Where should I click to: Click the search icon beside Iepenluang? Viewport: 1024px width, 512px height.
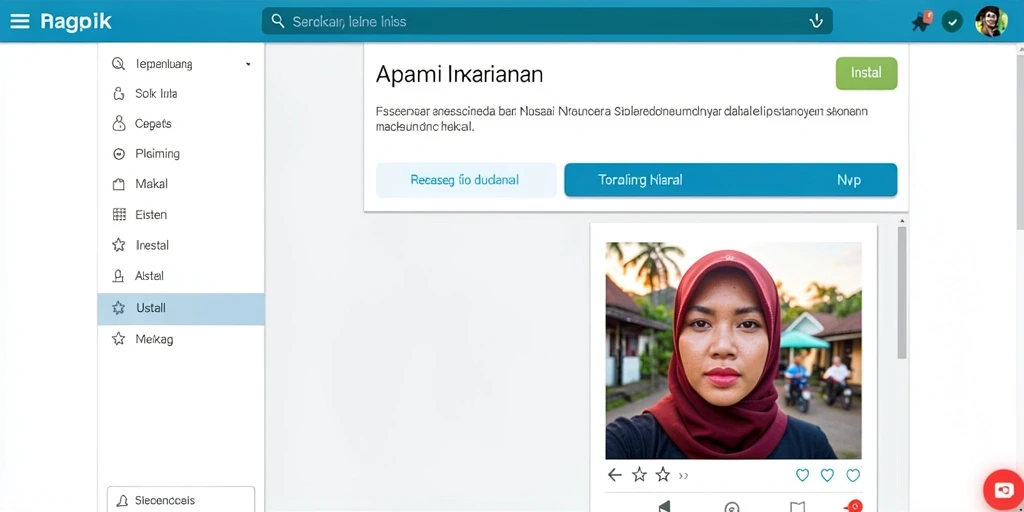coord(118,63)
